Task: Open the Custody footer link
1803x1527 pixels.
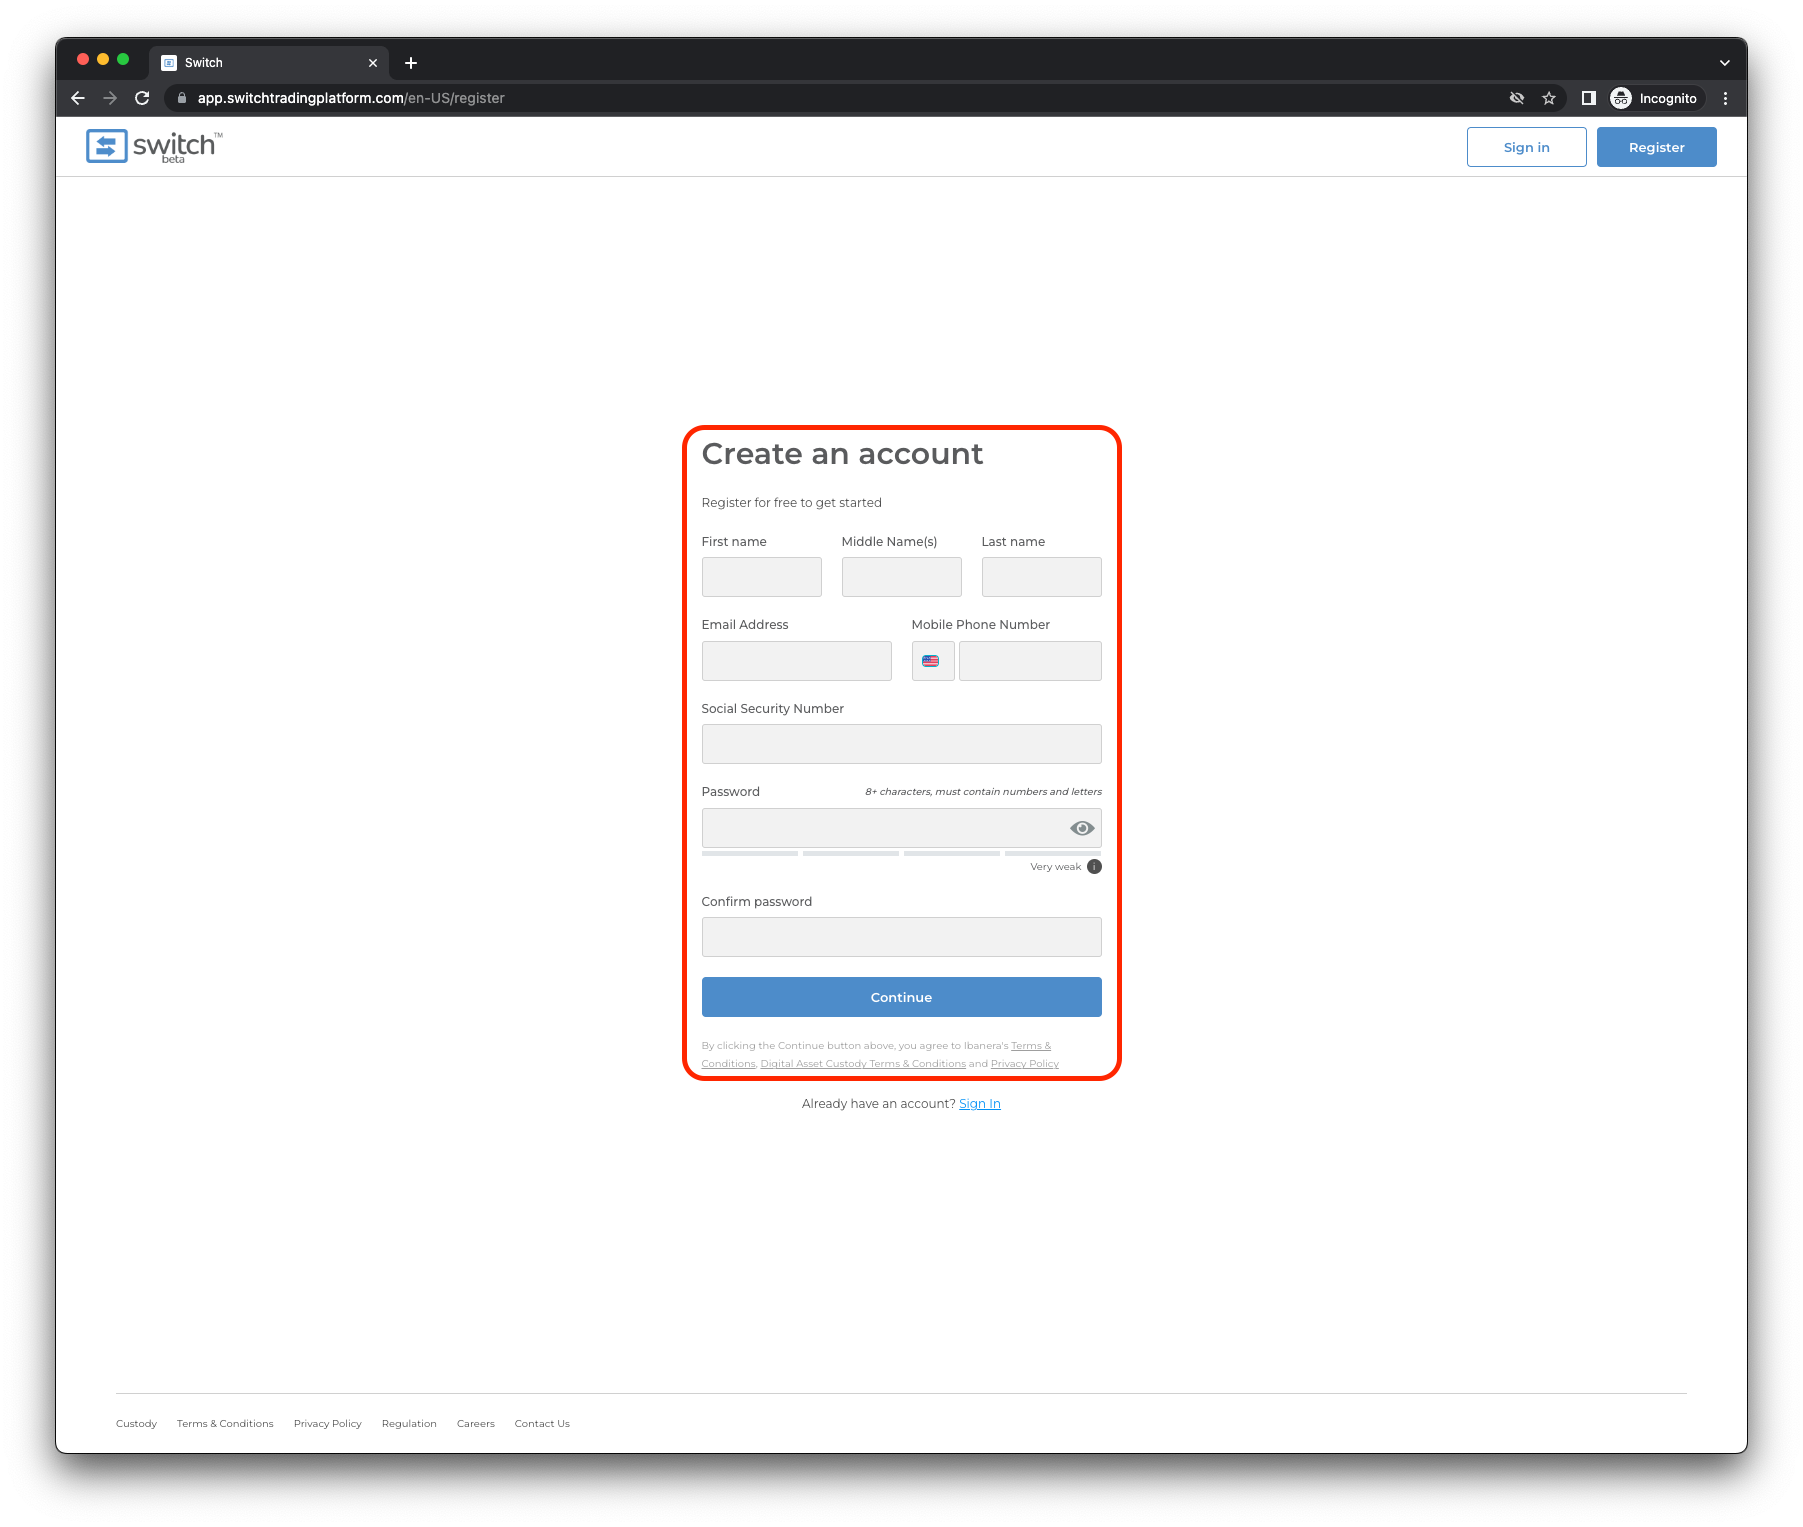Action: point(136,1424)
